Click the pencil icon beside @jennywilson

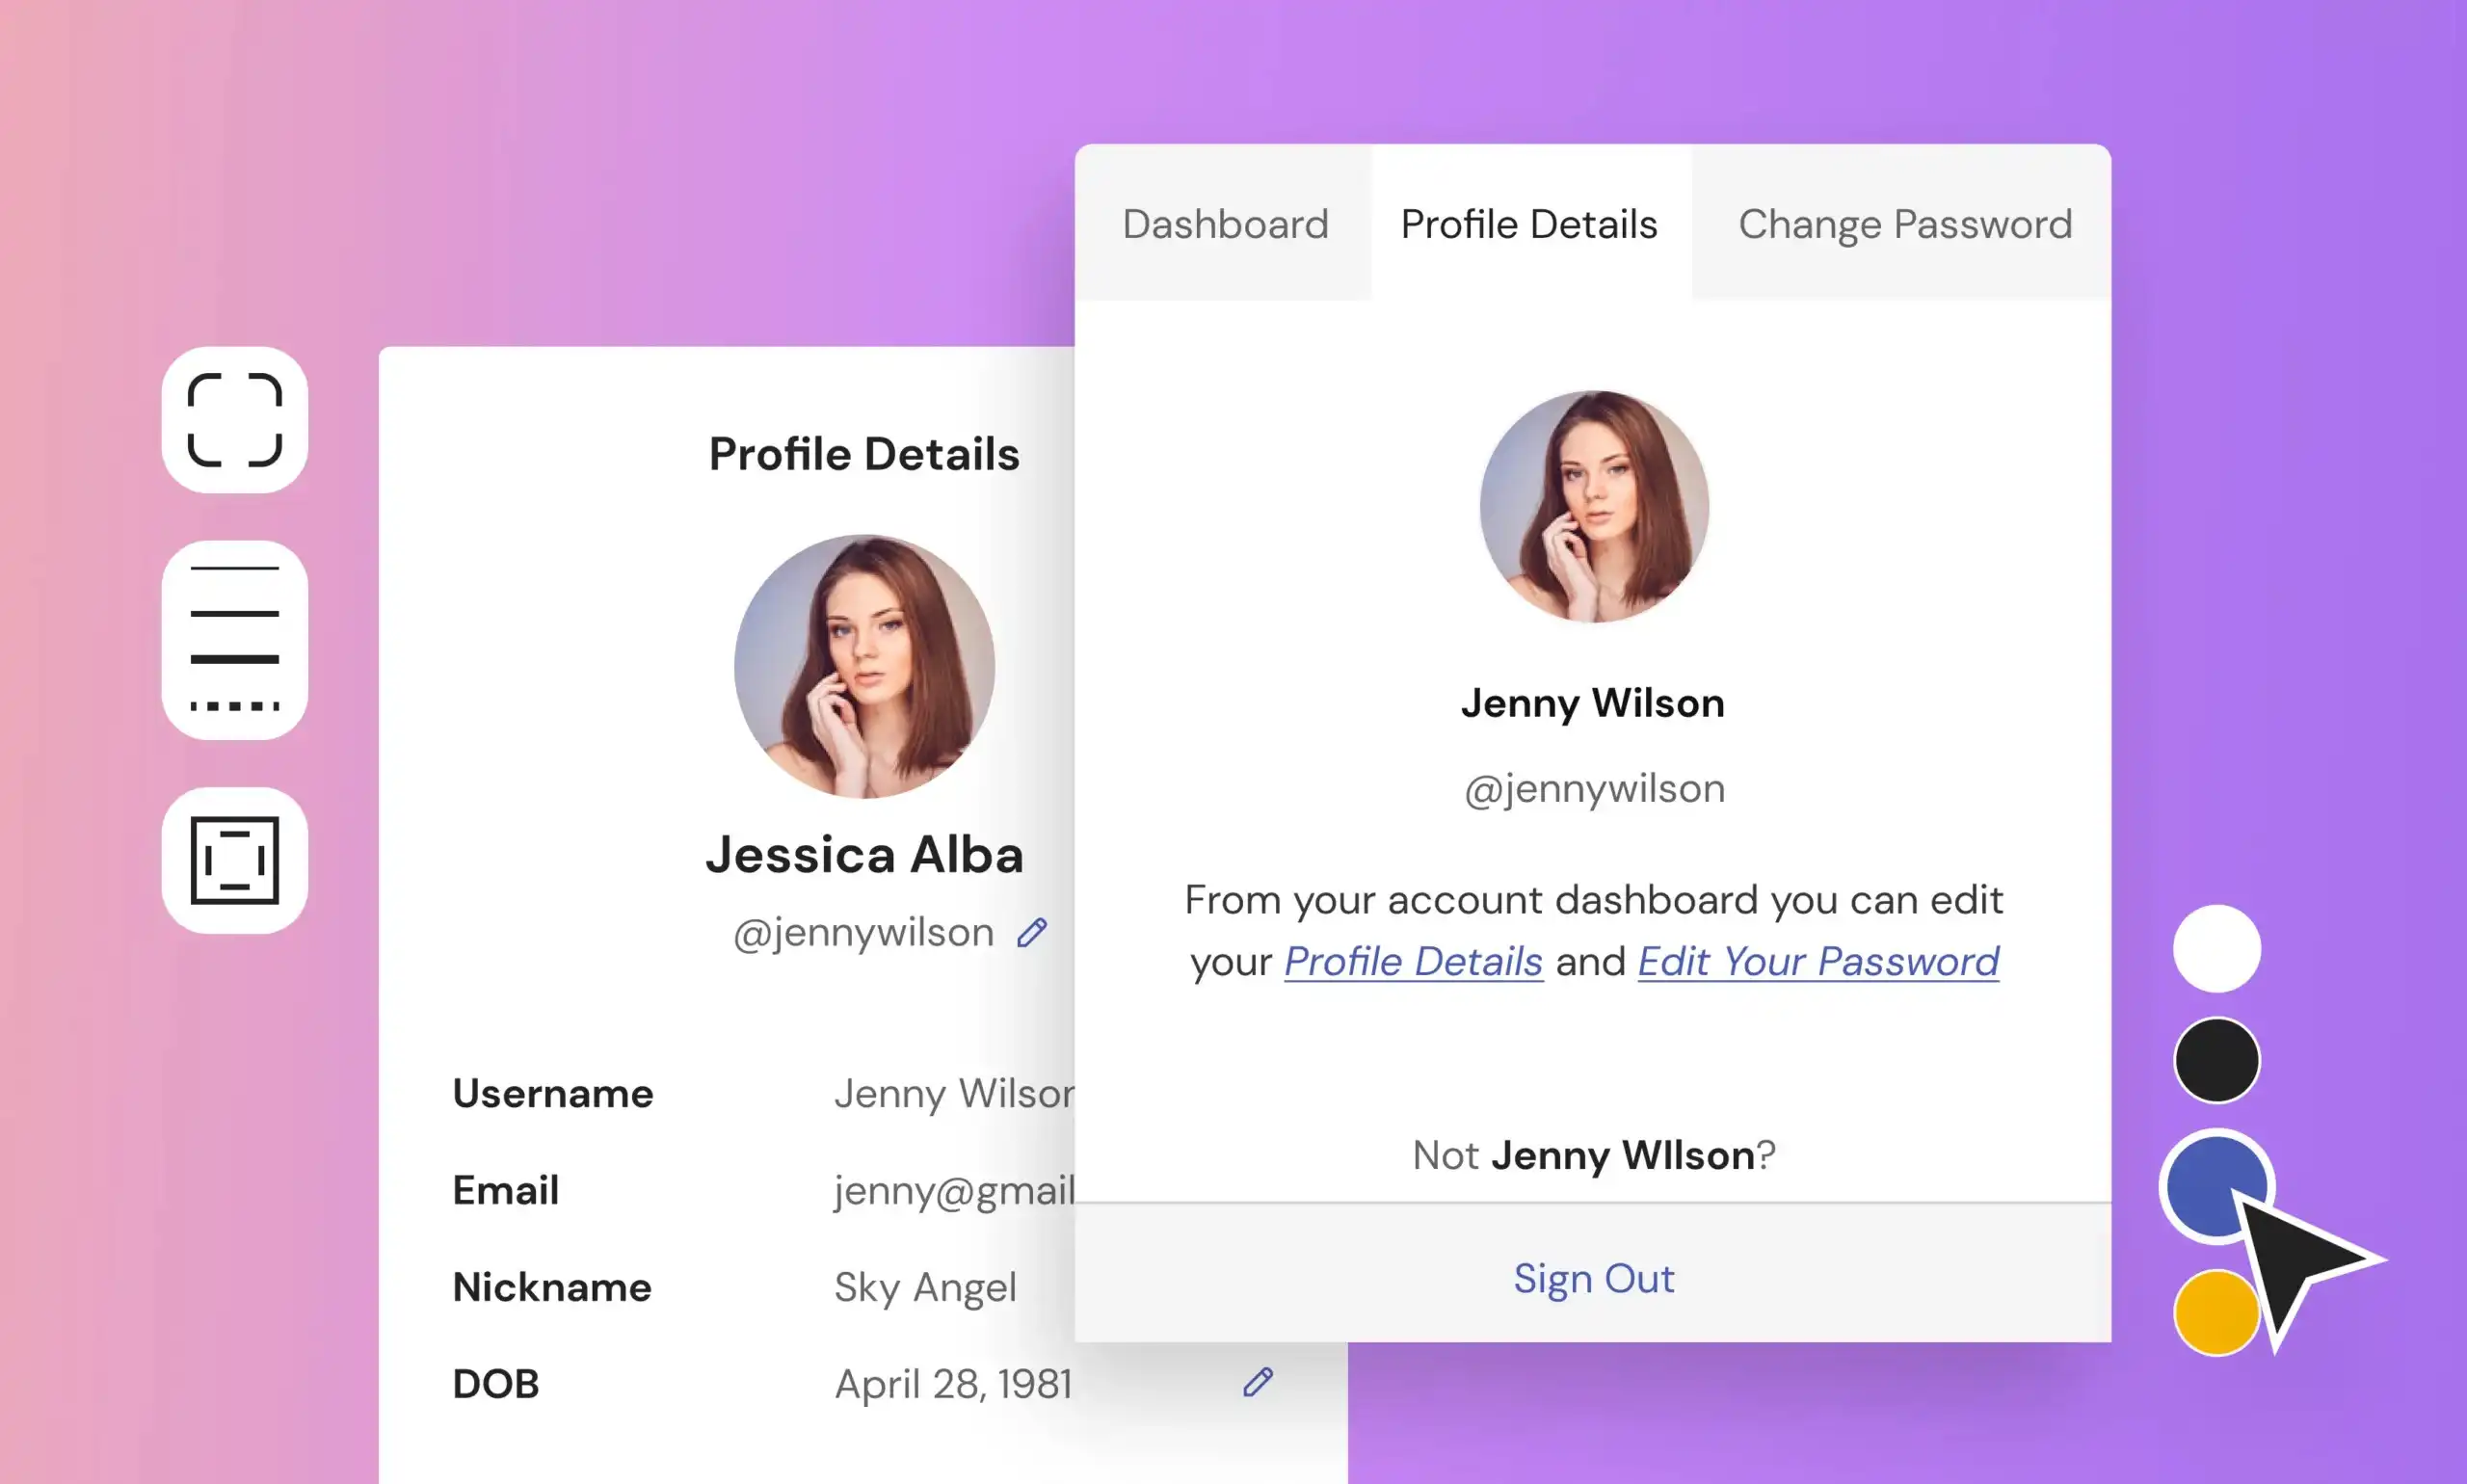[x=1031, y=933]
